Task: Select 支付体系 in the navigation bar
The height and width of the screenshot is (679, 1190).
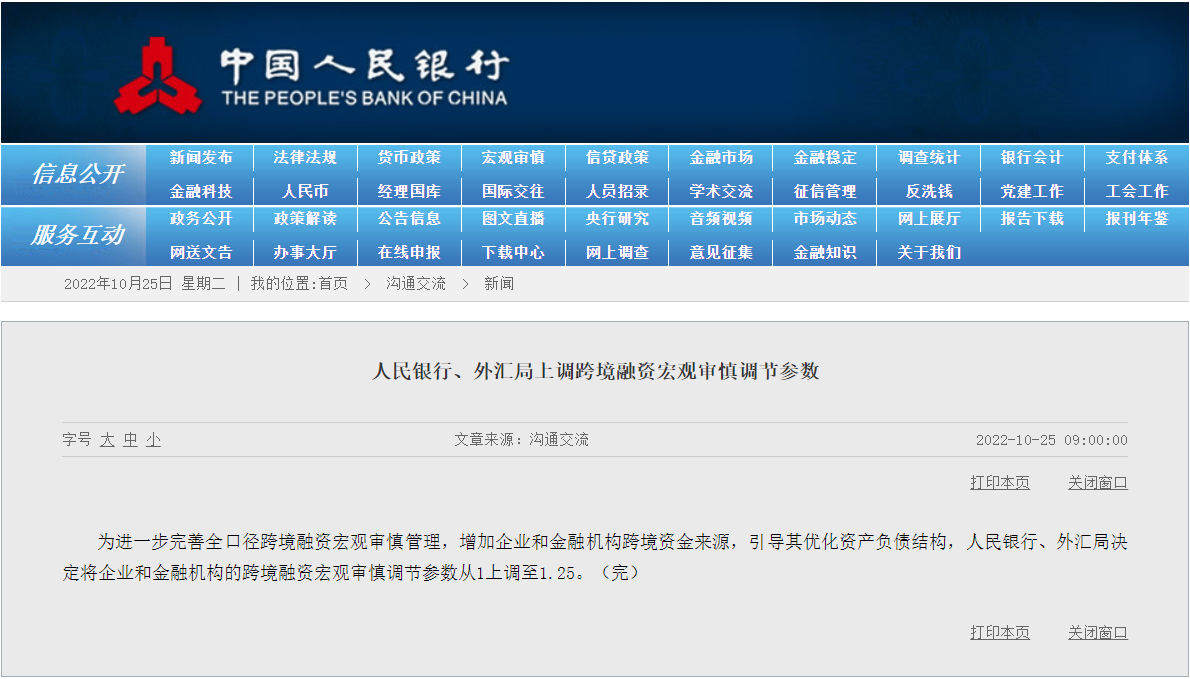Action: click(x=1137, y=157)
